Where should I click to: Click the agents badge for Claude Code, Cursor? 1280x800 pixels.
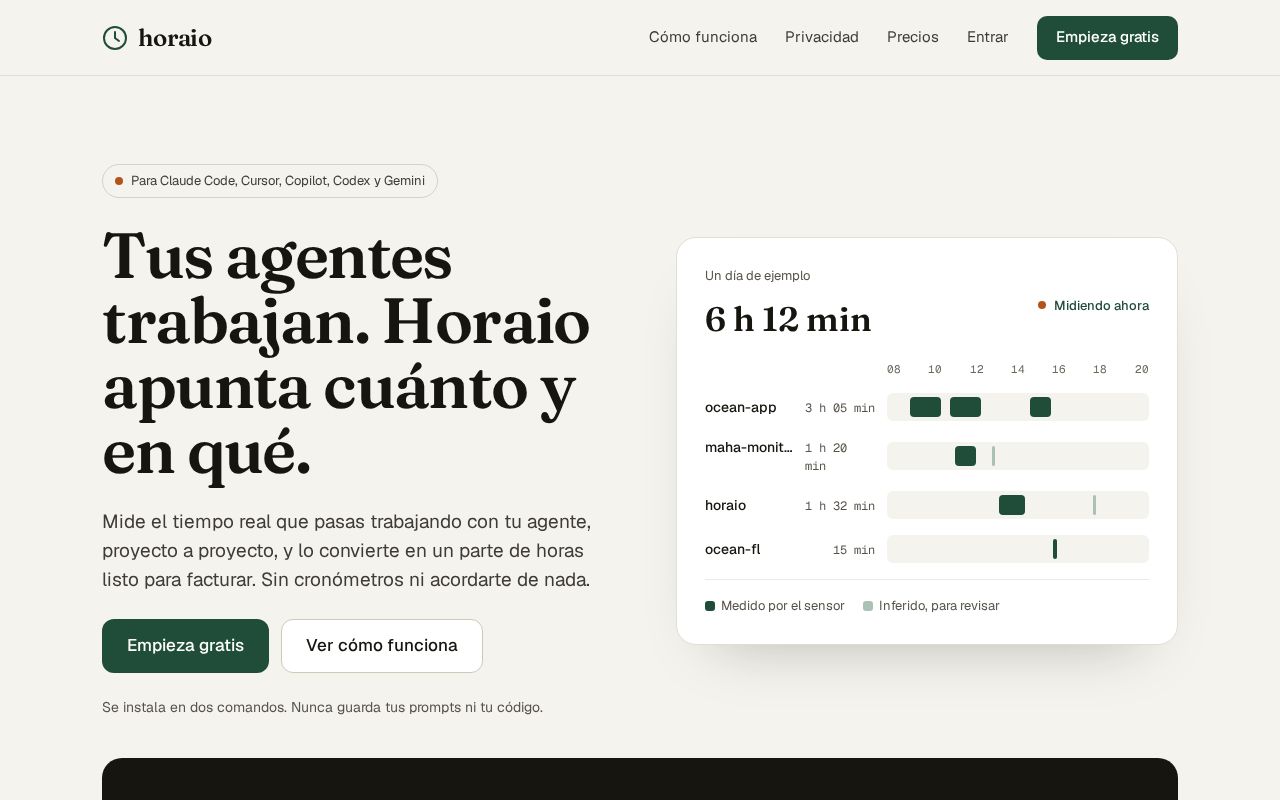pos(270,181)
